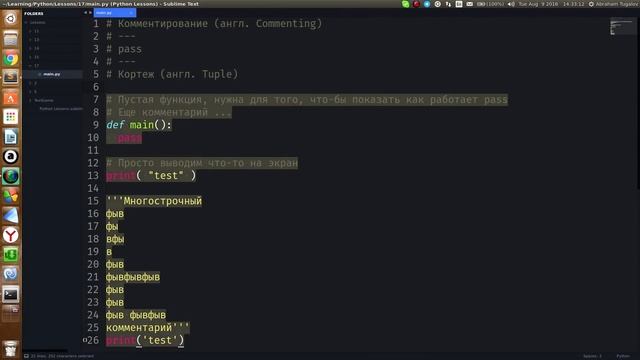Open the colorful apps grid launcher icon
640x360 pixels.
(11, 117)
